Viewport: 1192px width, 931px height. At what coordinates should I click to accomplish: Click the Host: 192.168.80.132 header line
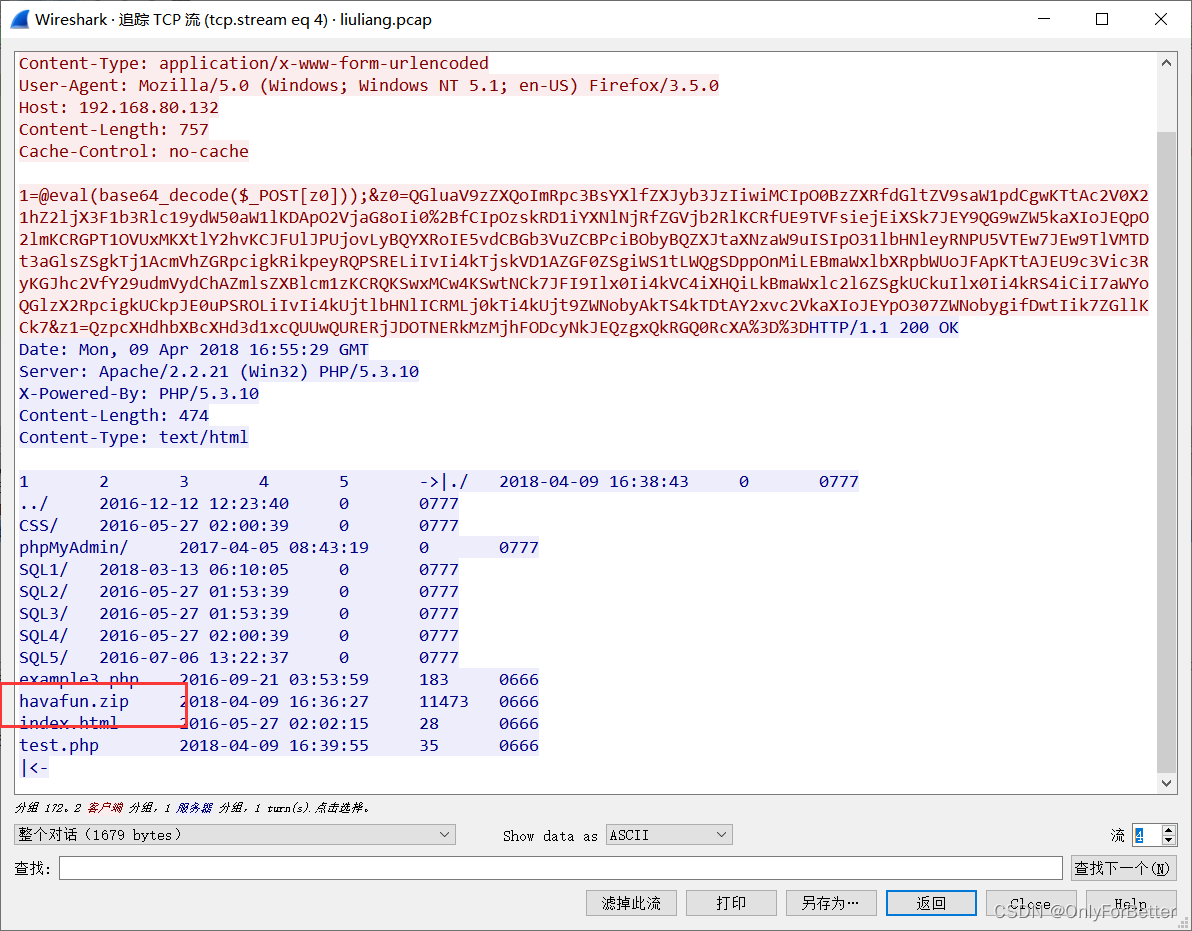pos(119,107)
